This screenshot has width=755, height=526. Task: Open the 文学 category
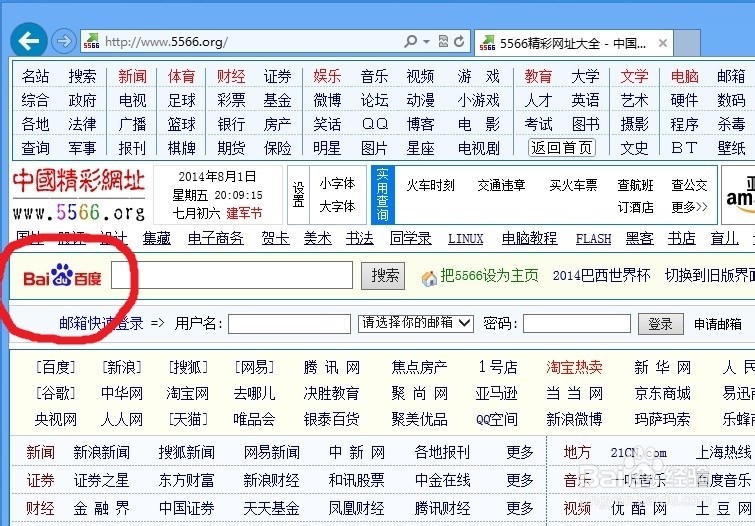click(x=634, y=76)
